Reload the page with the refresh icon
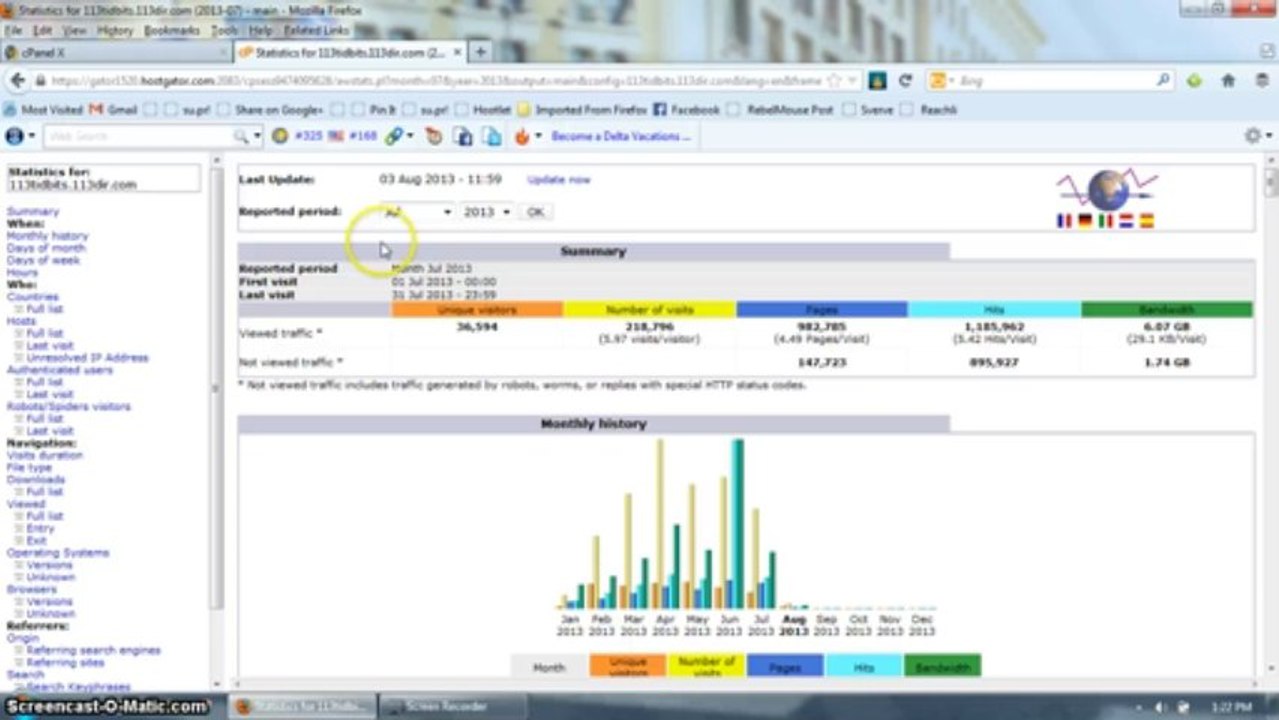Image resolution: width=1279 pixels, height=720 pixels. [x=906, y=81]
